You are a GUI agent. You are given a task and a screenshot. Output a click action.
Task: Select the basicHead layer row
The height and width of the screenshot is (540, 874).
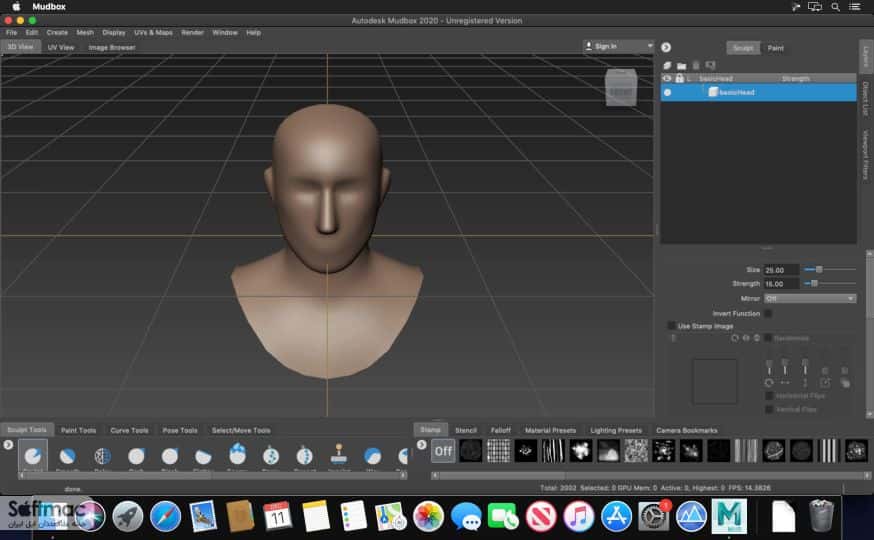coord(758,92)
